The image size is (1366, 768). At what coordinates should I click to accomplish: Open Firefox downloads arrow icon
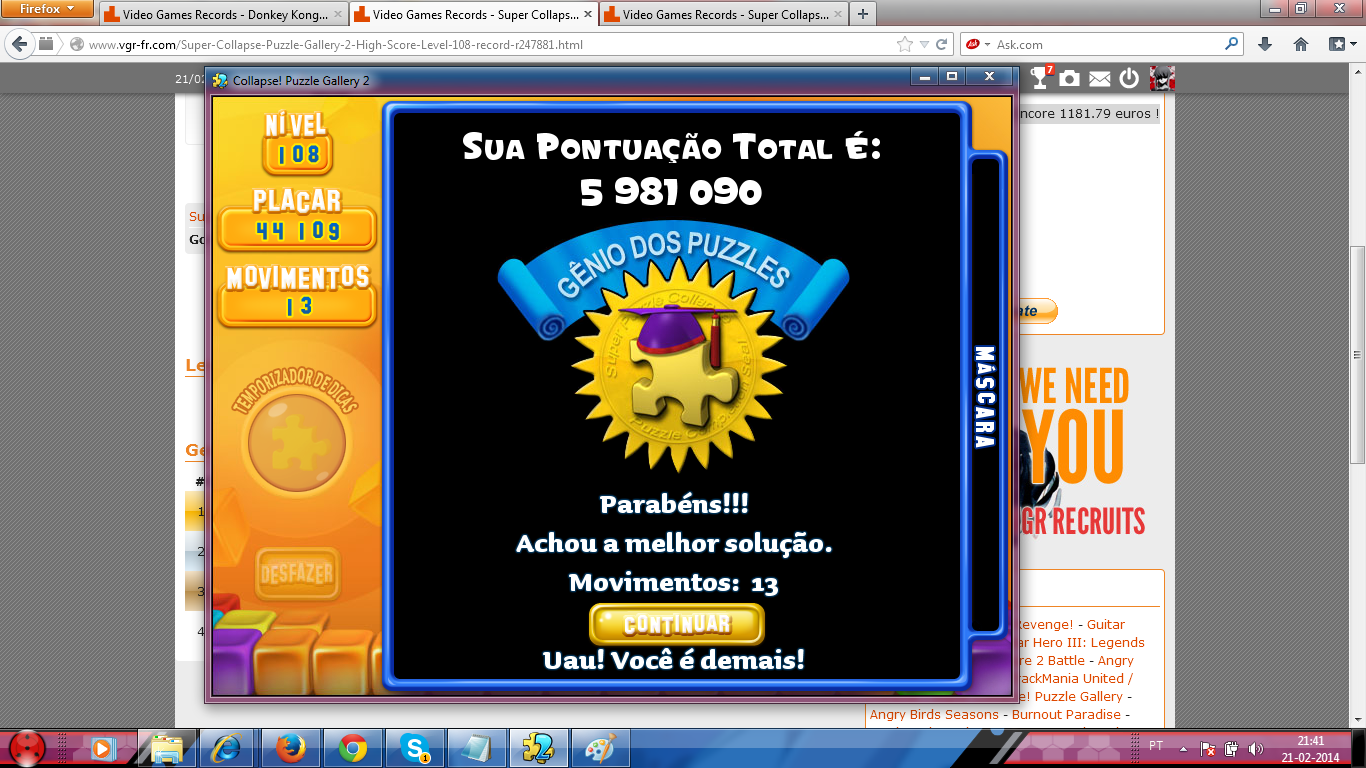[1265, 44]
